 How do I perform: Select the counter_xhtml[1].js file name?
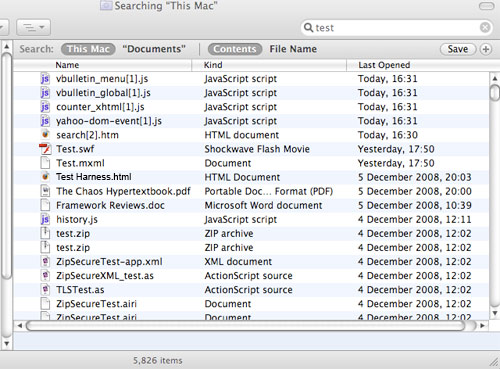point(100,107)
